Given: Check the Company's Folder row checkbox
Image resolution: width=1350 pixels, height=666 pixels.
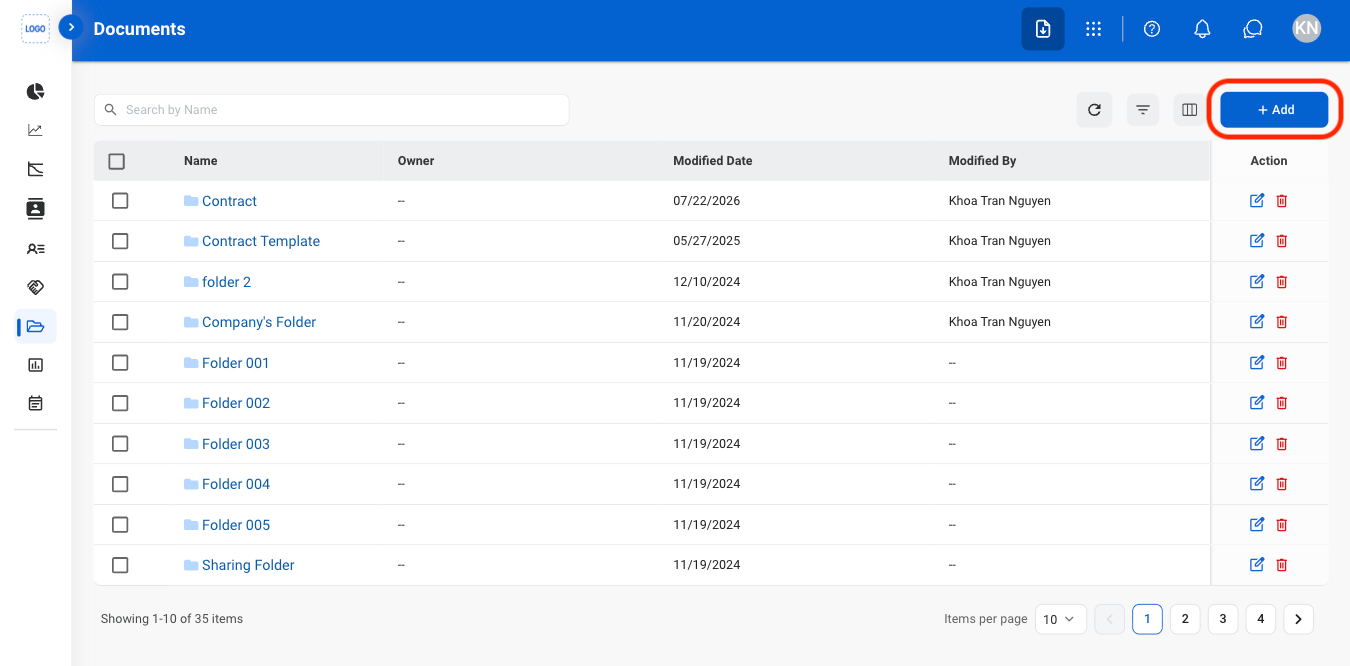Looking at the screenshot, I should coord(120,322).
